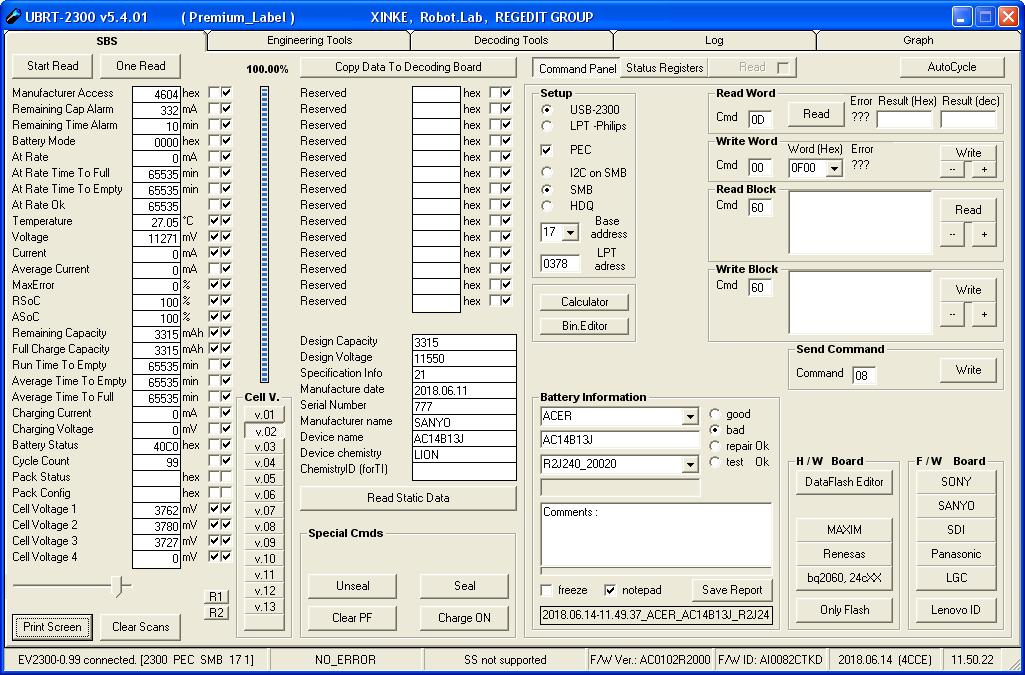Click the Print Screen button
This screenshot has width=1025, height=675.
point(52,627)
